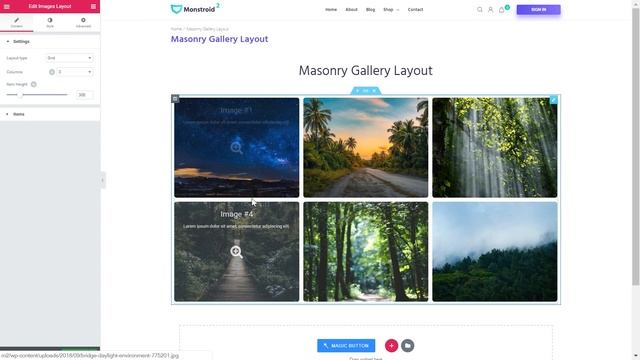Open the Layout type dropdown

[x=69, y=58]
